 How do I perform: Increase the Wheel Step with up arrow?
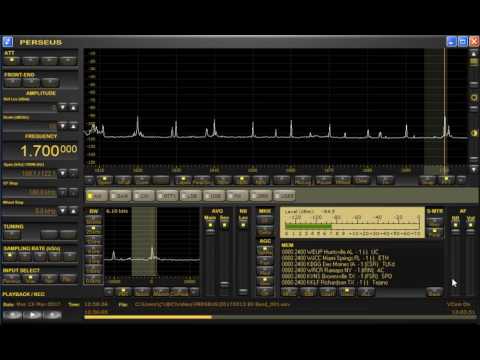point(73,211)
